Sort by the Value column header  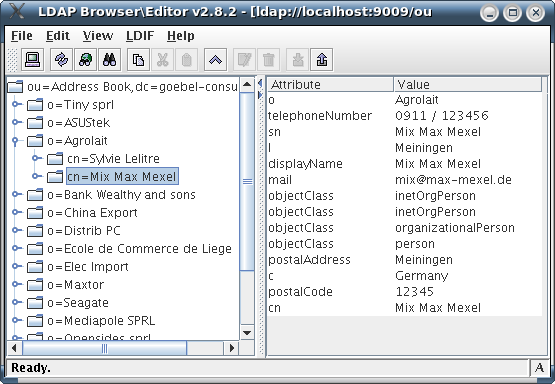coord(468,85)
